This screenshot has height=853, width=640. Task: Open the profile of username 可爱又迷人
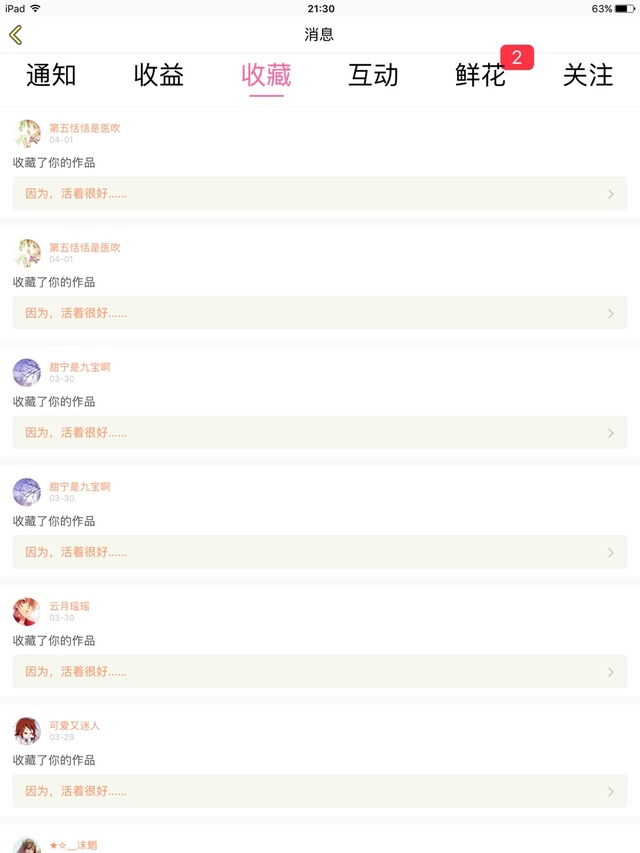point(75,726)
